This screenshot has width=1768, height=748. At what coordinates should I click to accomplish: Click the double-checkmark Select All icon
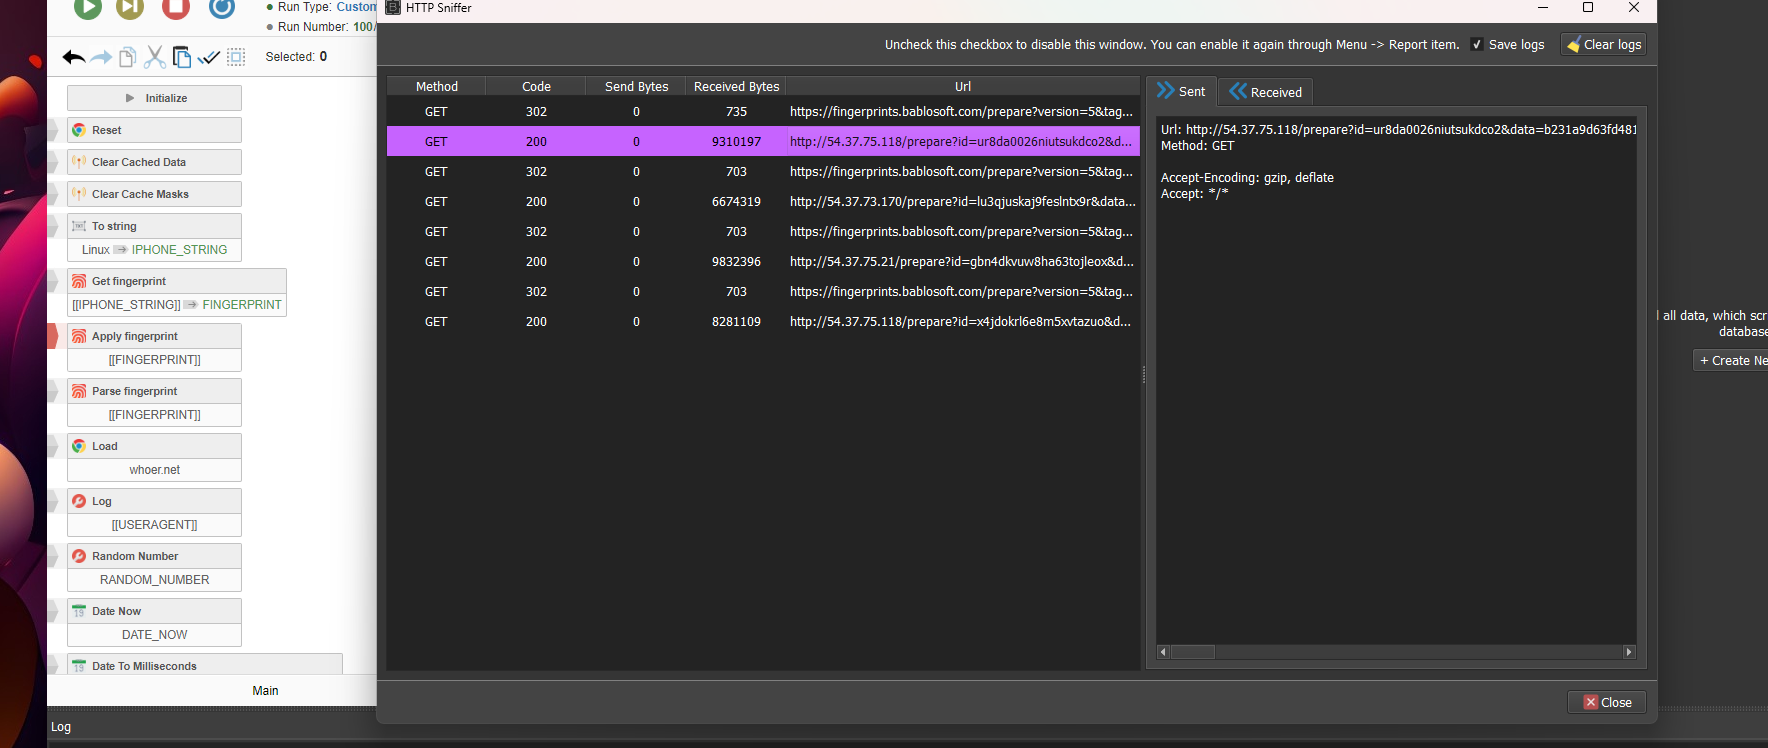pyautogui.click(x=208, y=57)
